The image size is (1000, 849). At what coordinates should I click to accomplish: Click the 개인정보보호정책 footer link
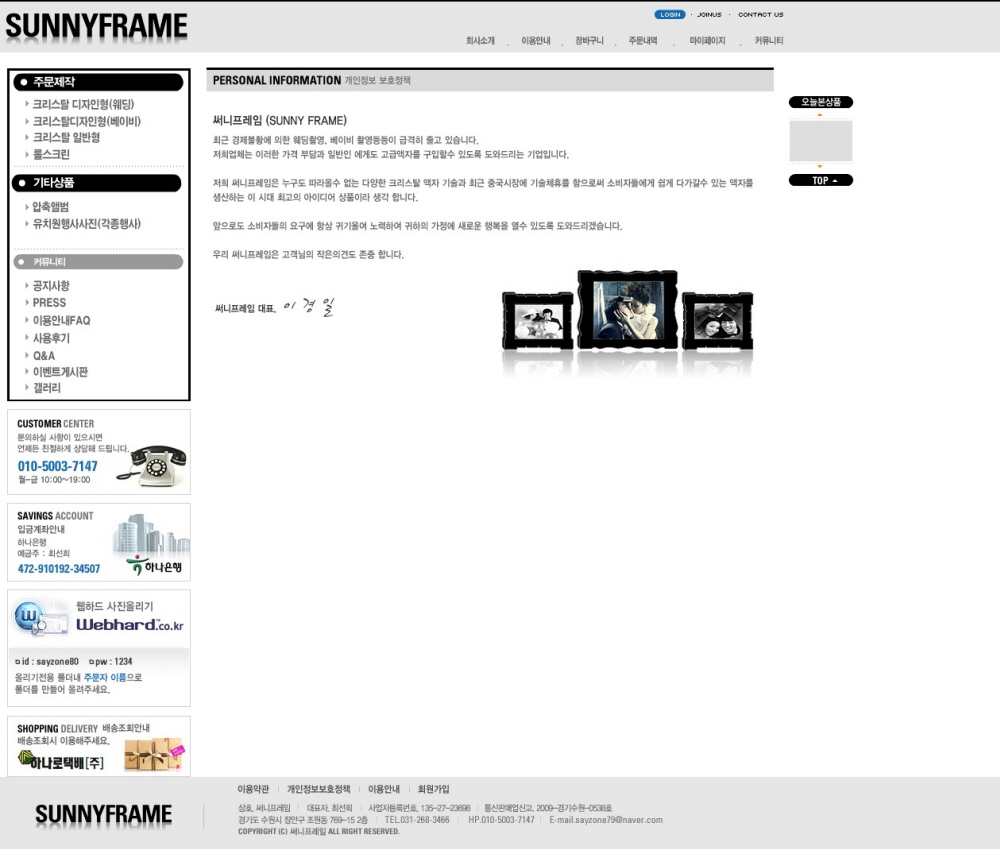318,789
